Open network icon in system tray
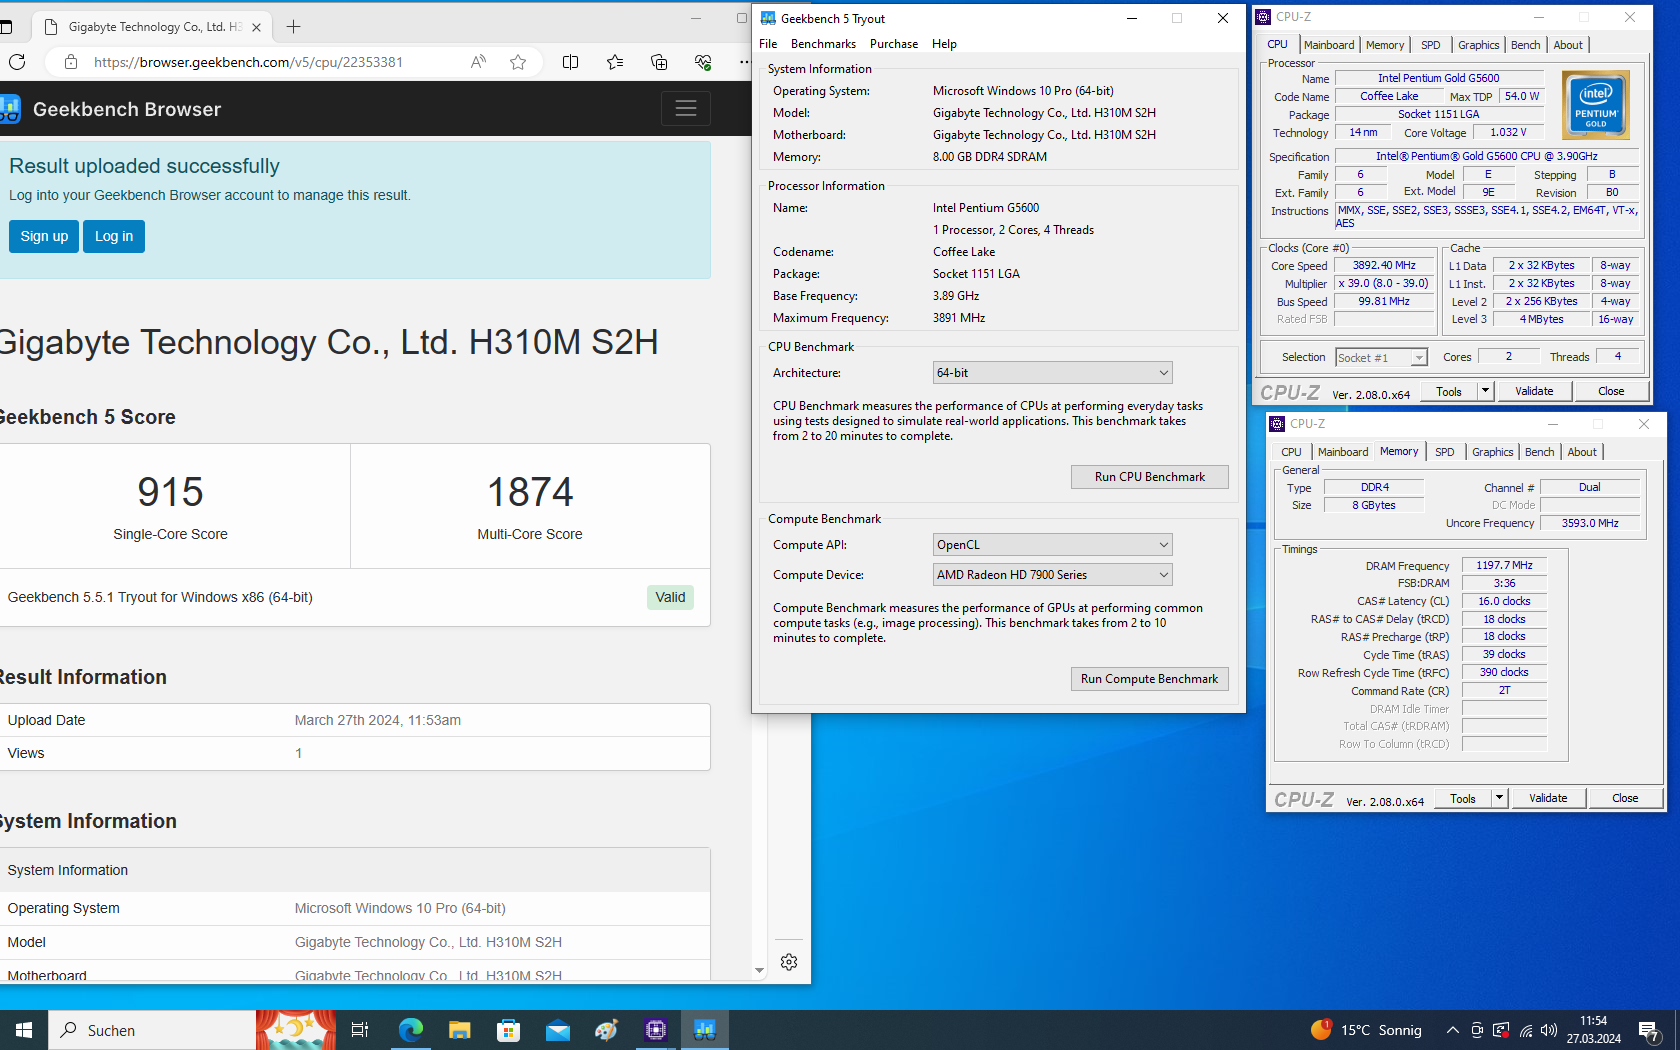The height and width of the screenshot is (1050, 1680). [1526, 1030]
